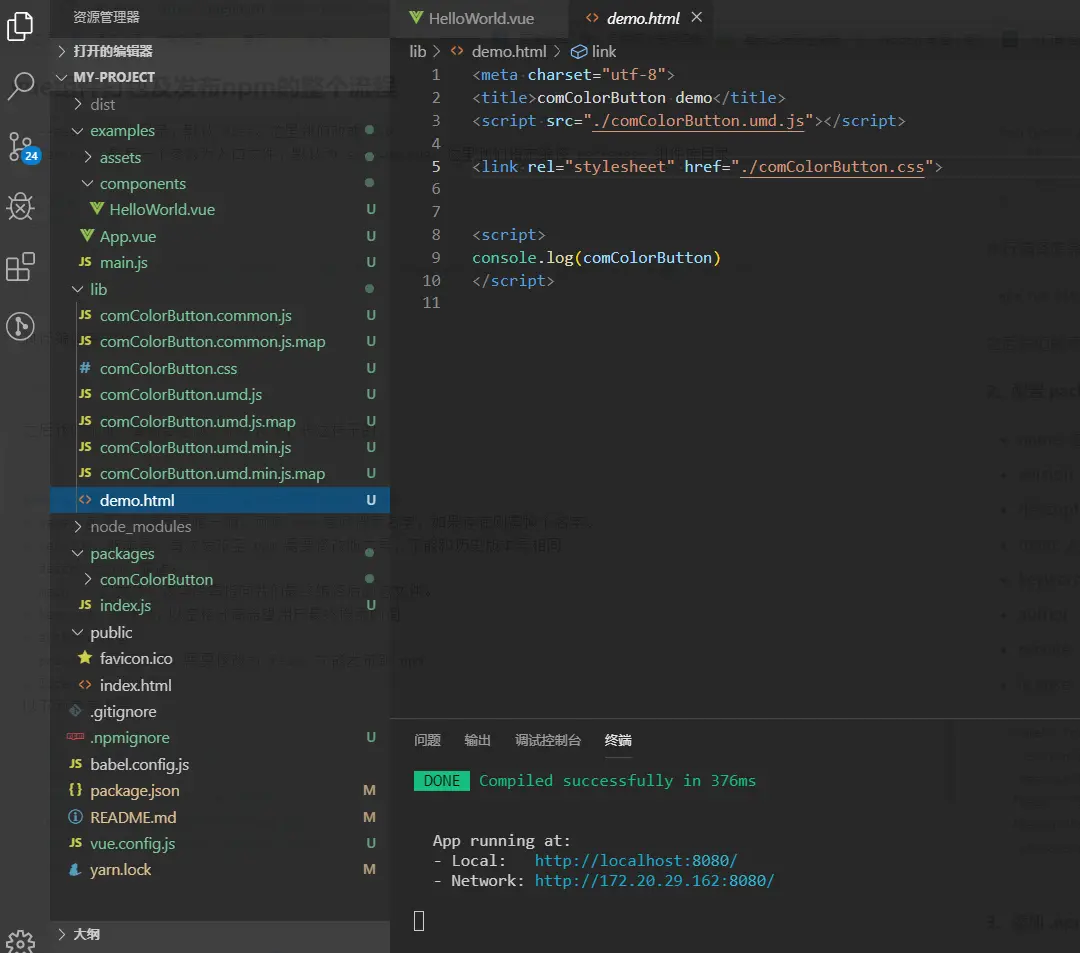Expand the 大纲 outline section
The width and height of the screenshot is (1080, 953).
click(x=220, y=934)
